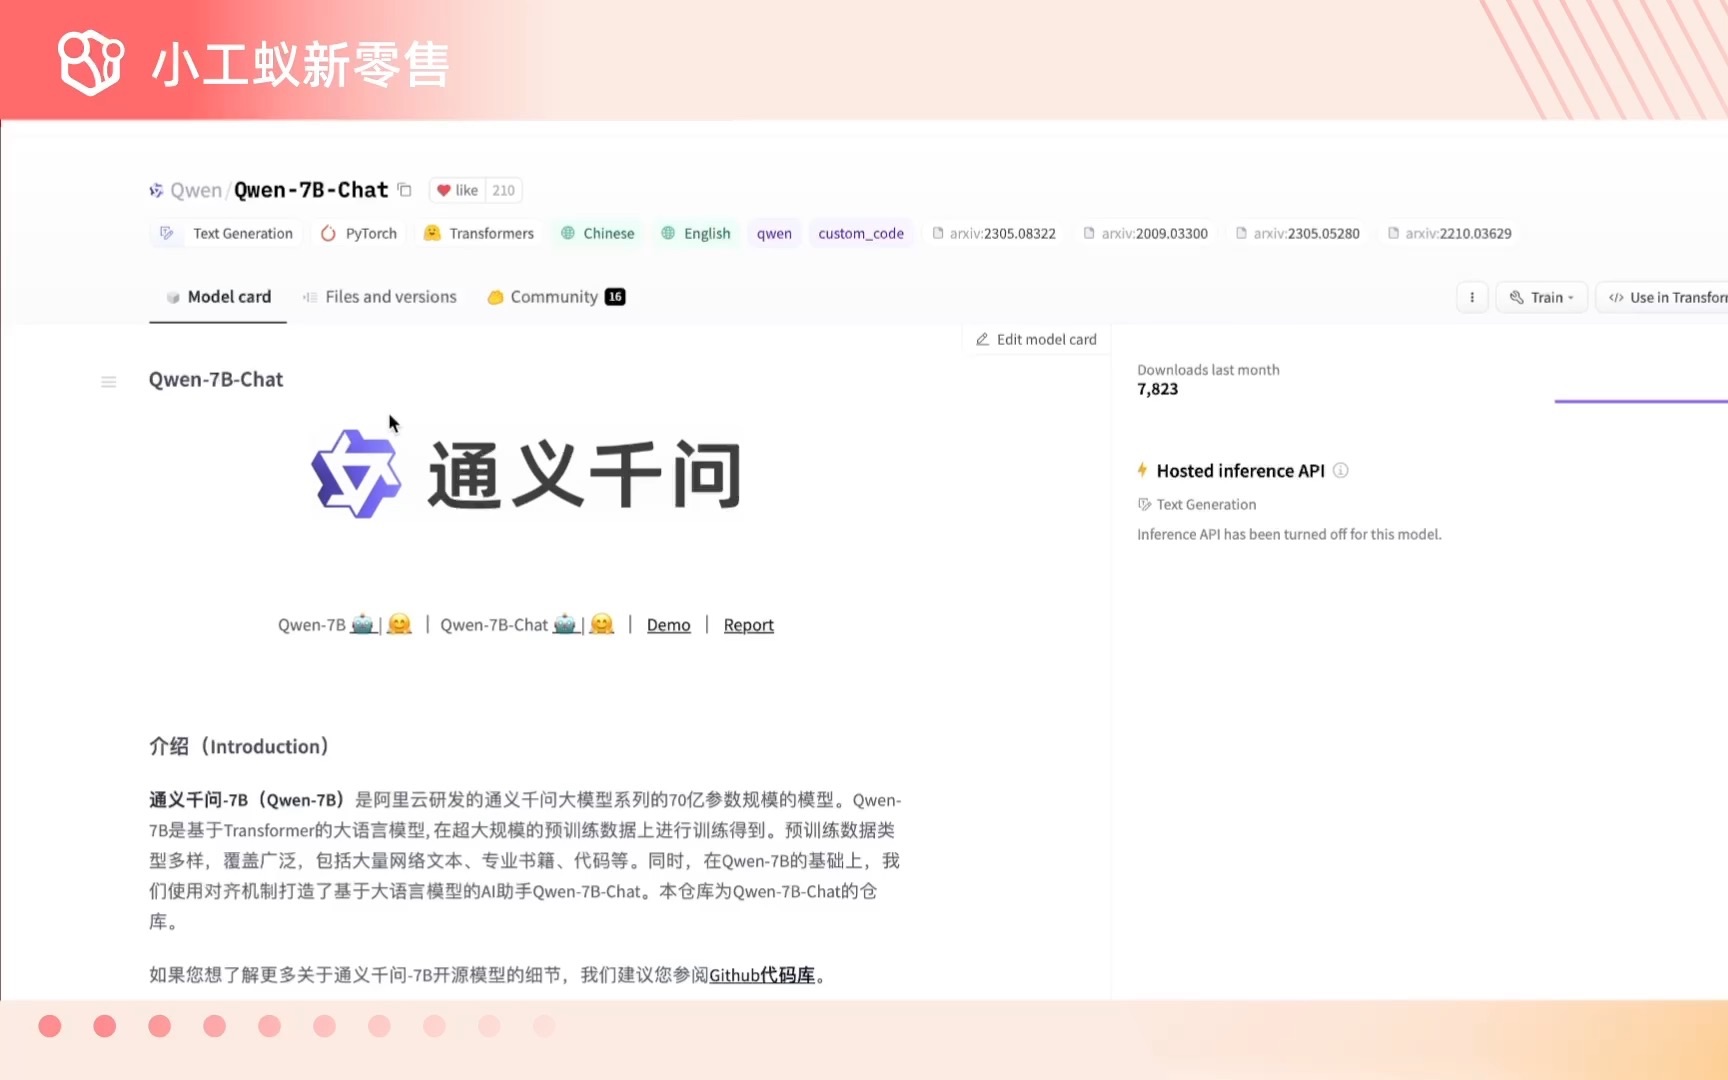Select the English language tag

[696, 233]
